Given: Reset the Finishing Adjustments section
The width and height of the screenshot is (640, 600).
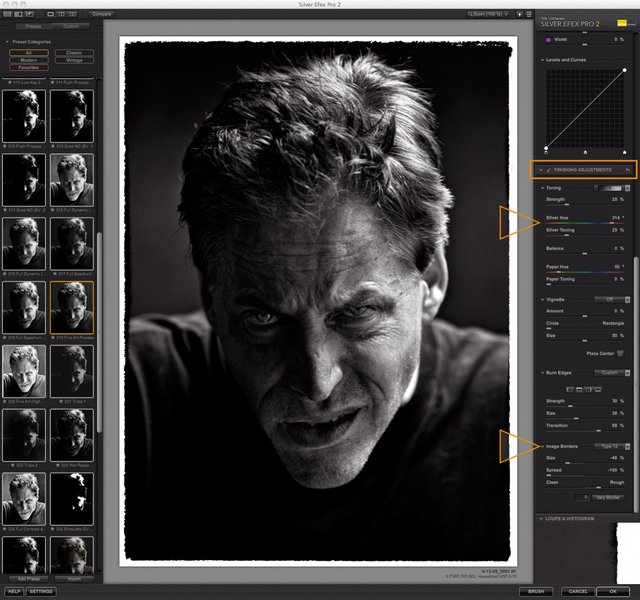Looking at the screenshot, I should 627,170.
